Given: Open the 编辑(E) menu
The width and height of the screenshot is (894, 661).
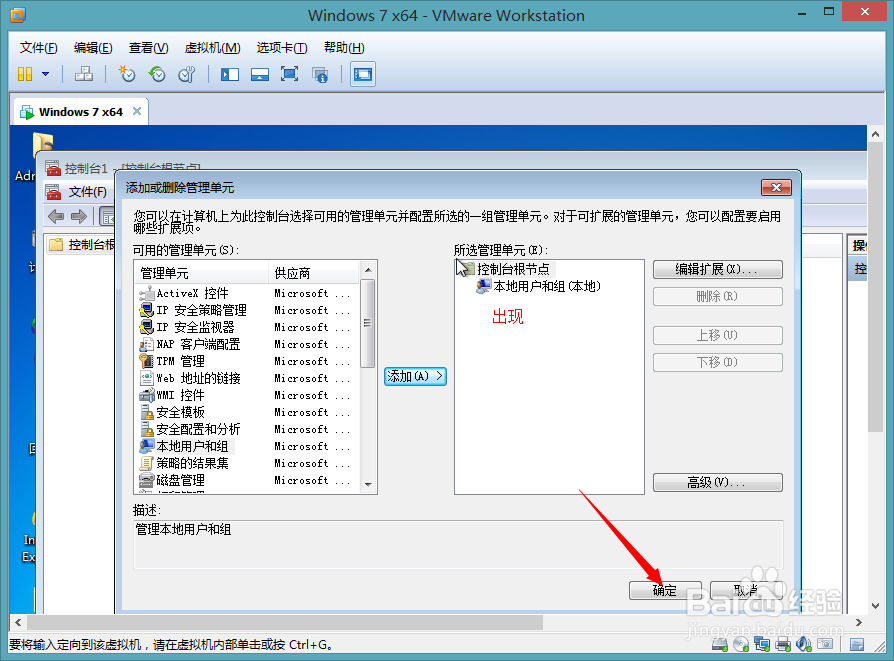Looking at the screenshot, I should tap(93, 48).
